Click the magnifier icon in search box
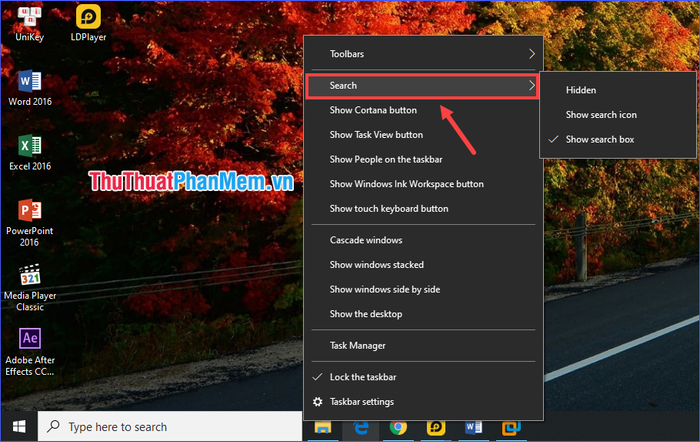The height and width of the screenshot is (442, 700). point(54,426)
